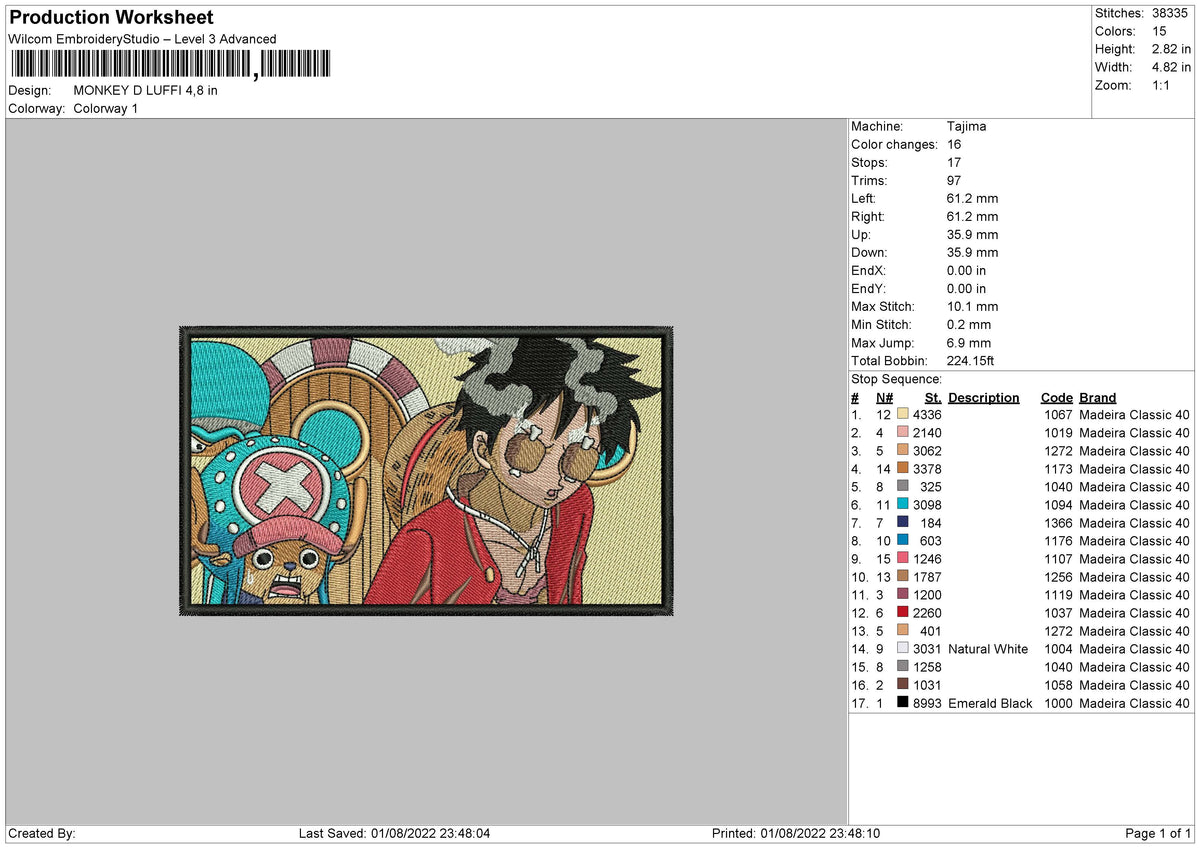Select the Colorway 1 label
The image size is (1200, 848).
pos(105,108)
